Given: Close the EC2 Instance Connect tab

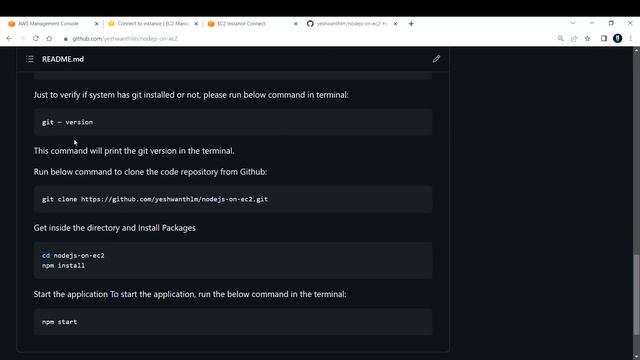Looking at the screenshot, I should coord(296,24).
